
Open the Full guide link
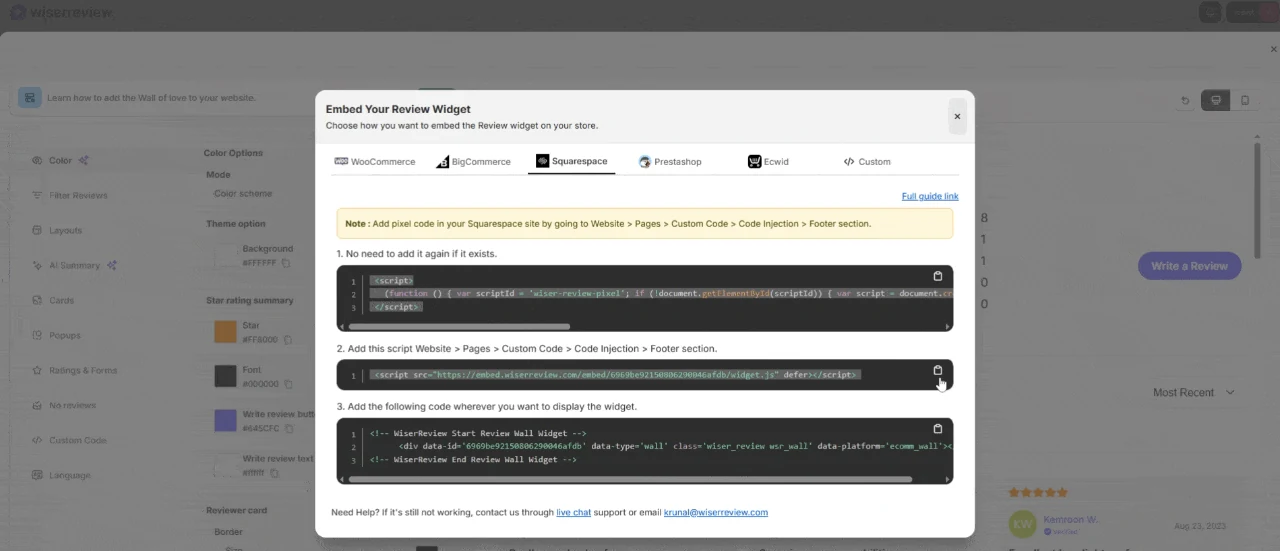click(x=930, y=197)
